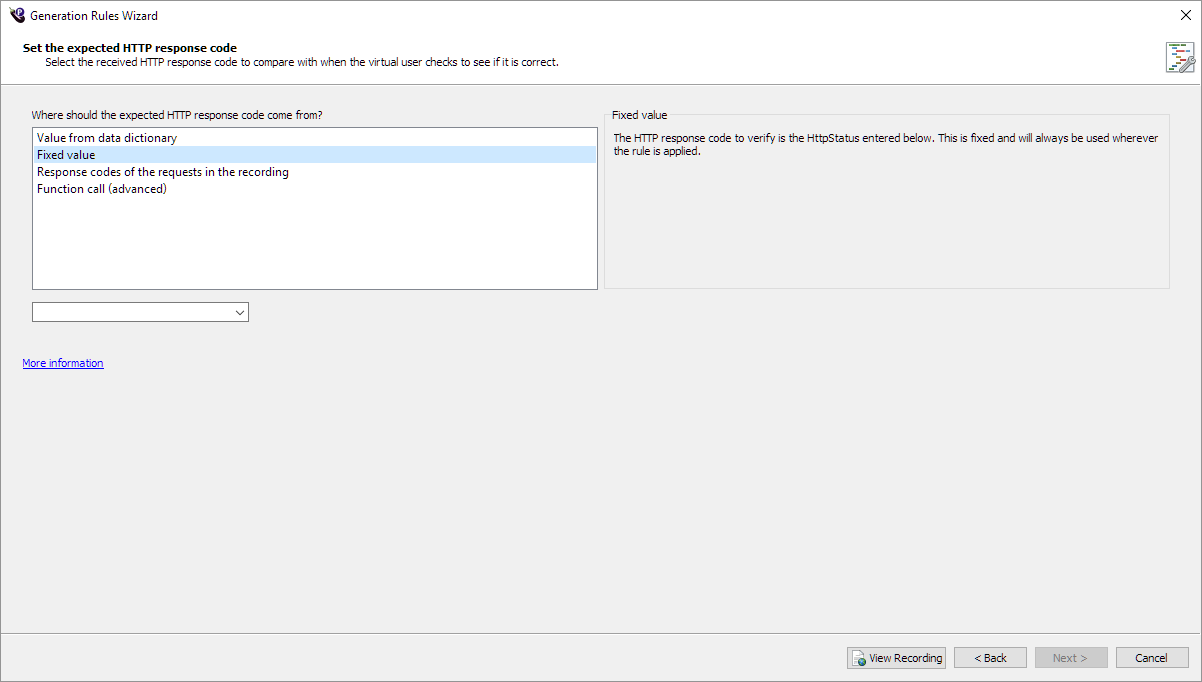Open the 'More information' link
This screenshot has height=682, width=1202.
click(x=63, y=363)
